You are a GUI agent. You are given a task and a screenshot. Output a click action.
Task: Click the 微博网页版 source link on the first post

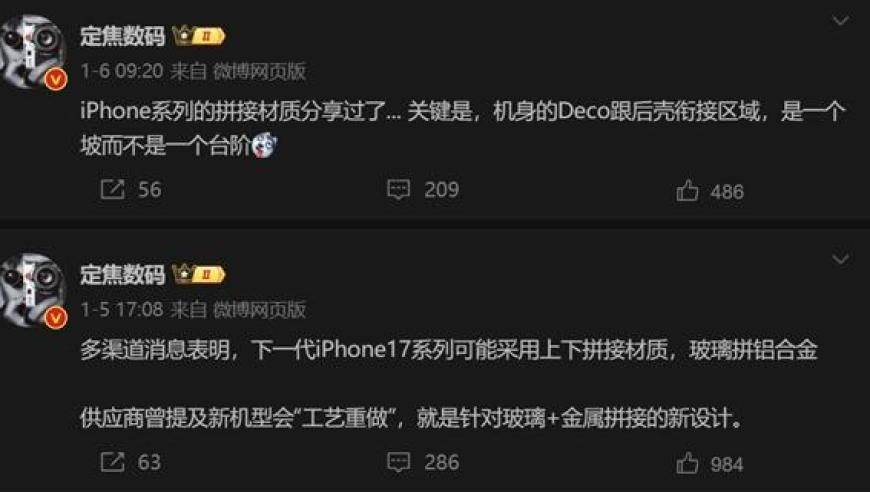(259, 71)
